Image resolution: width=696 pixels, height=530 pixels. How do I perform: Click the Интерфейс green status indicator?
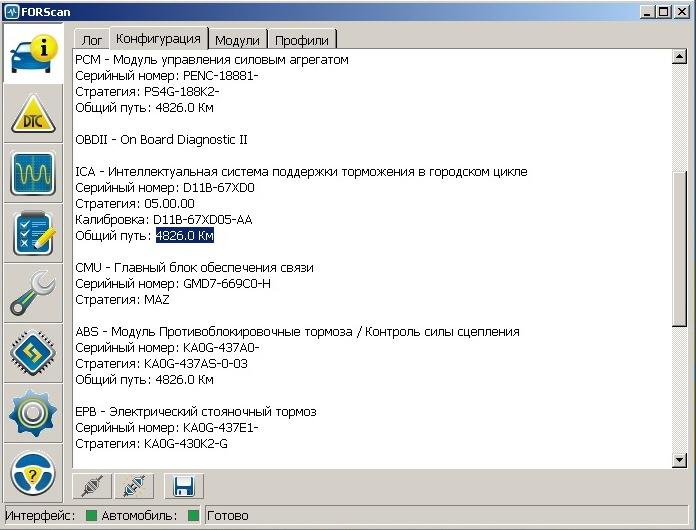click(x=91, y=515)
